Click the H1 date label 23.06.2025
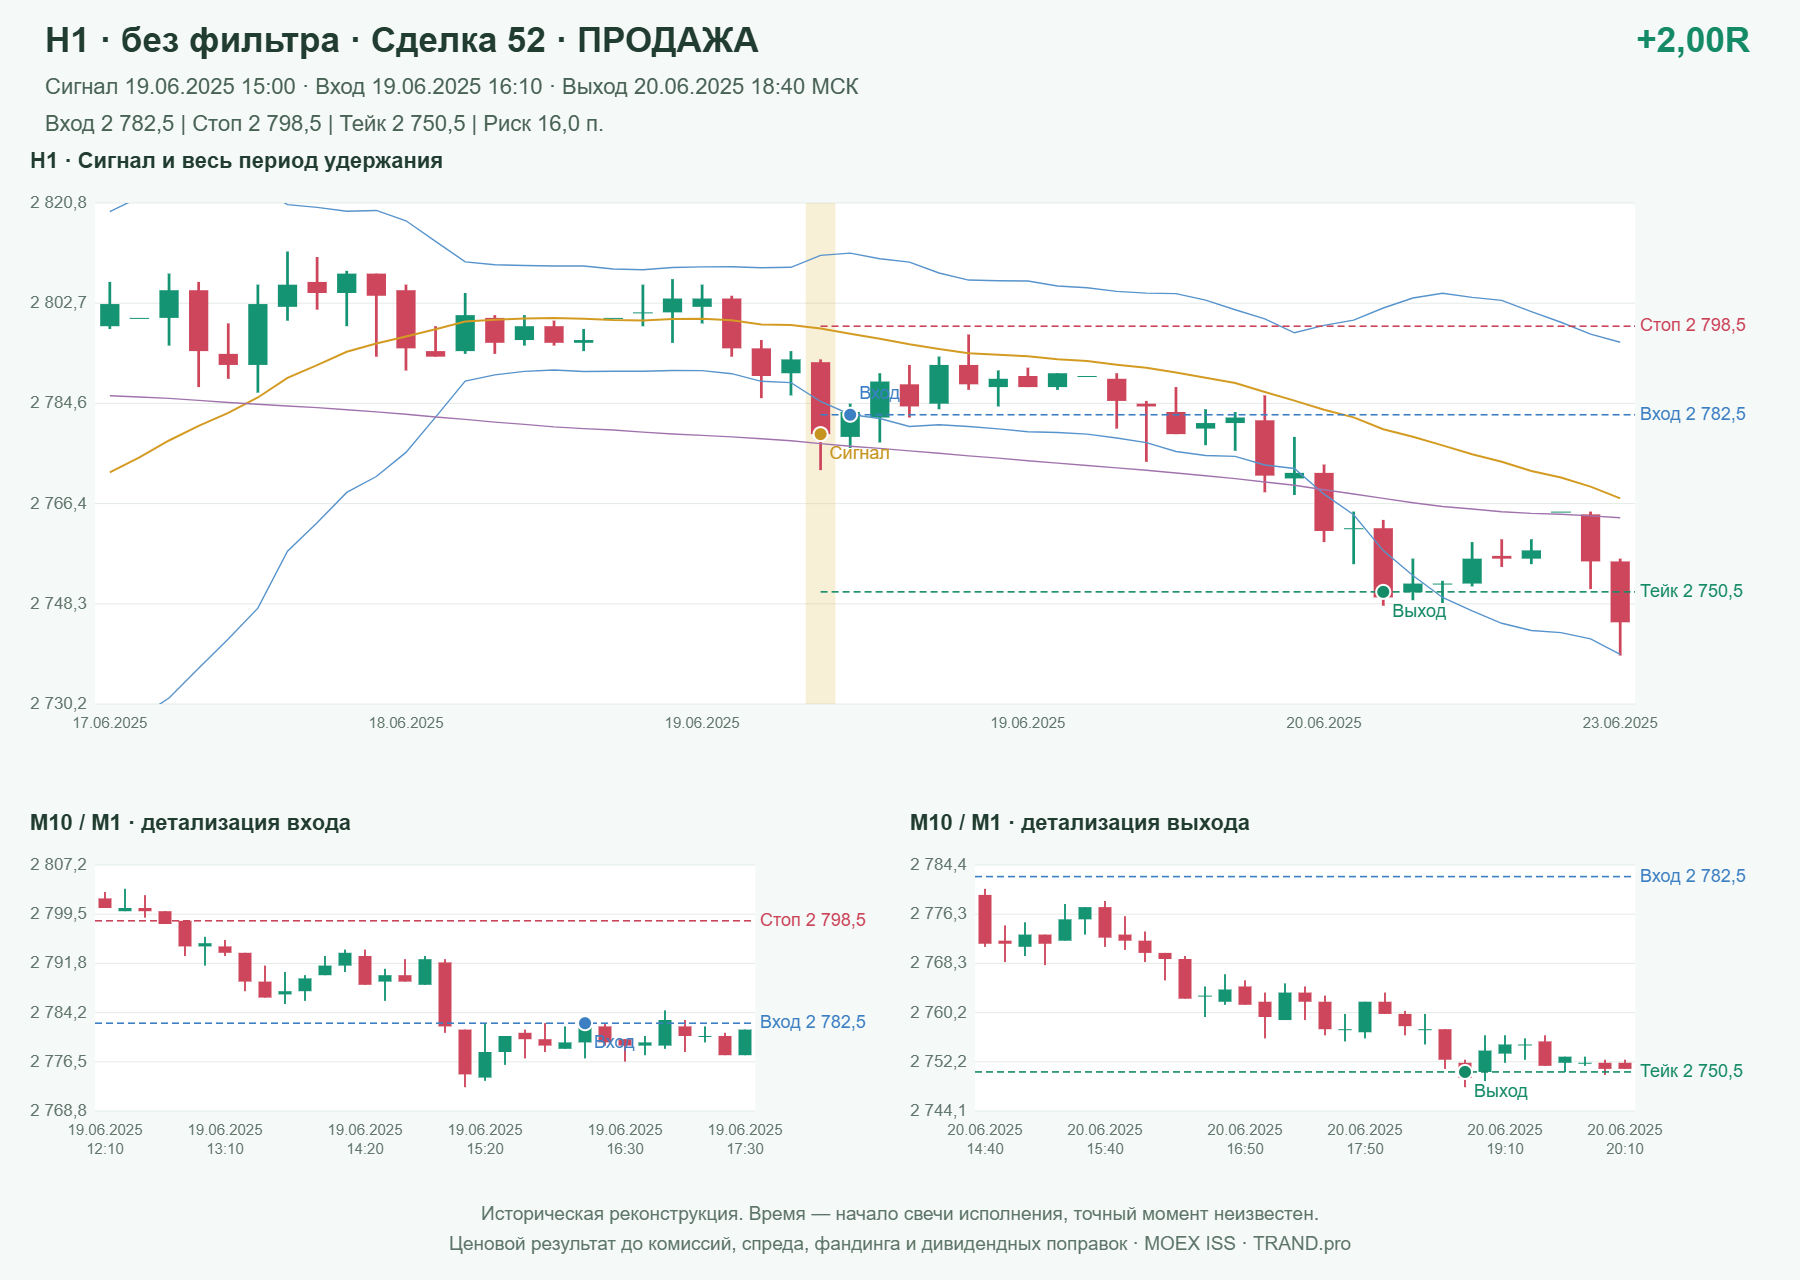The width and height of the screenshot is (1800, 1280). pyautogui.click(x=1620, y=723)
